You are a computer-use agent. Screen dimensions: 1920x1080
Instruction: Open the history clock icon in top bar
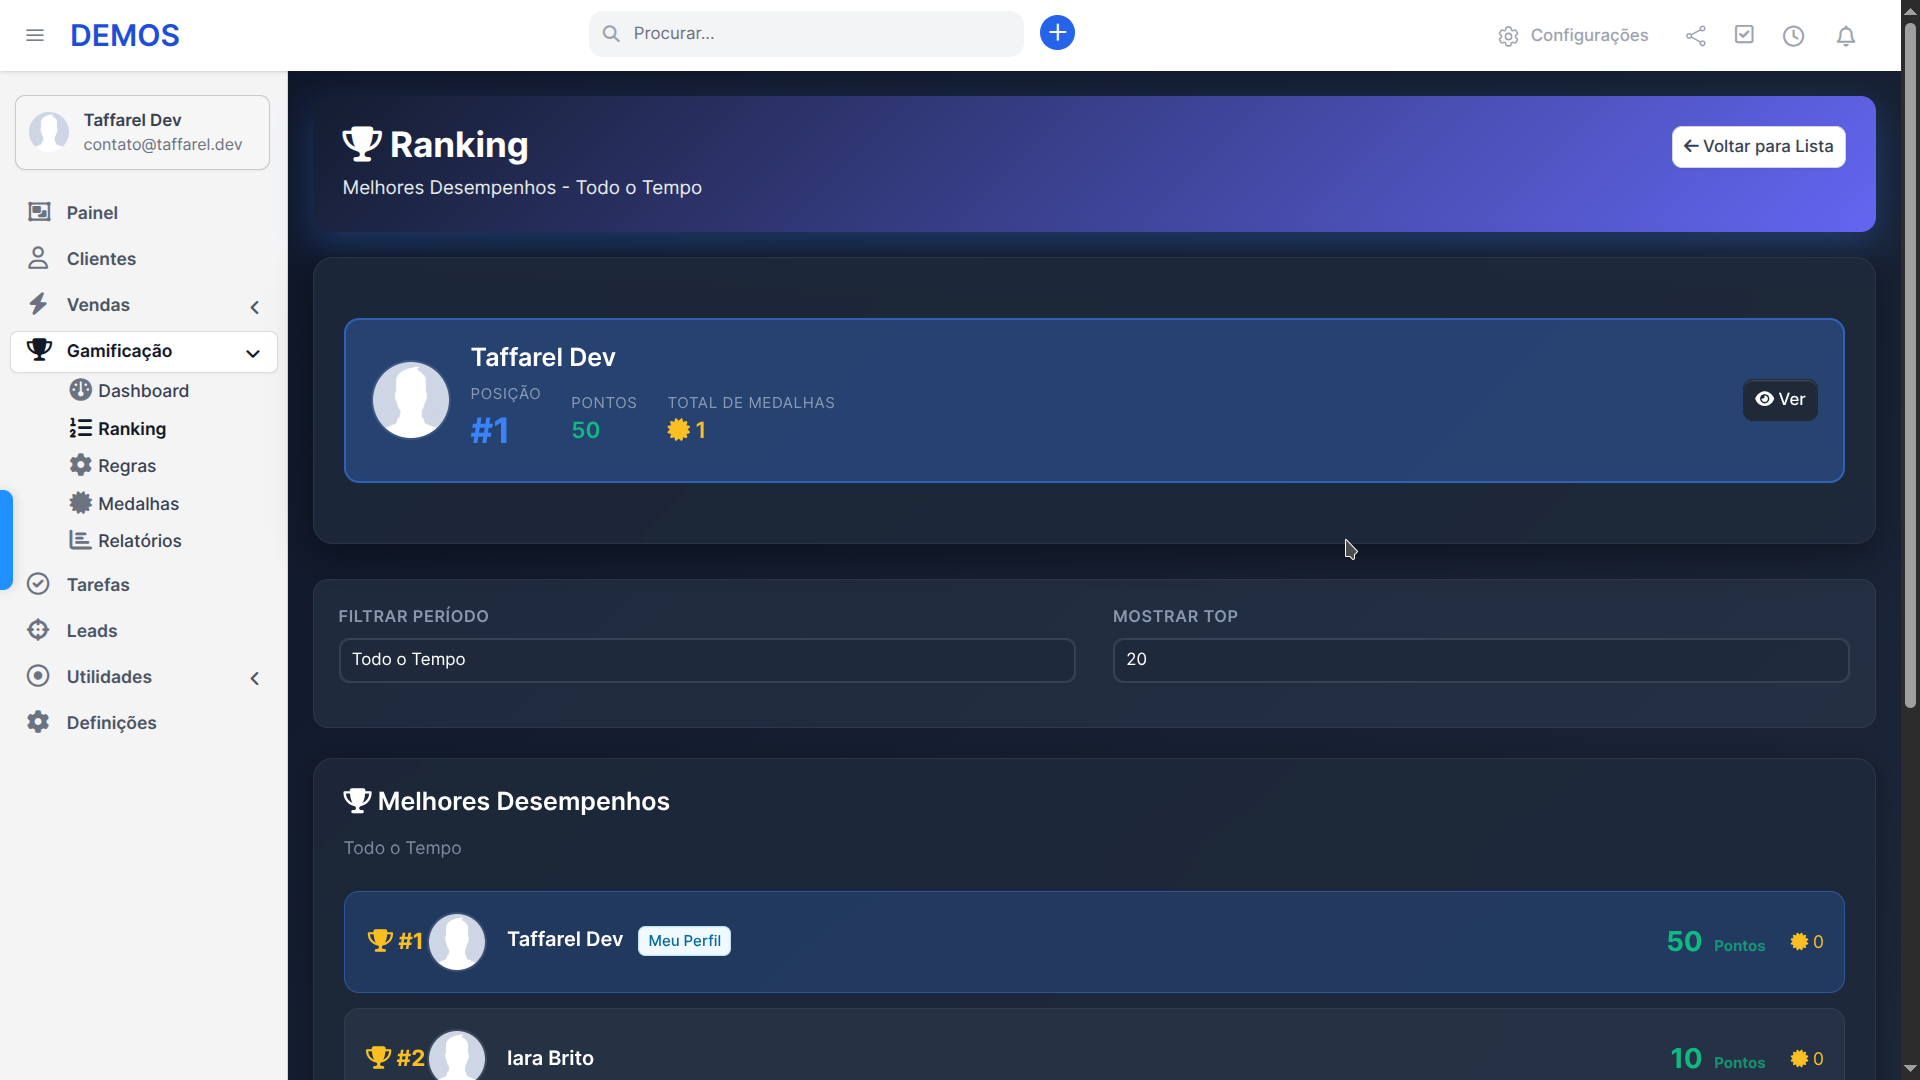pyautogui.click(x=1793, y=35)
